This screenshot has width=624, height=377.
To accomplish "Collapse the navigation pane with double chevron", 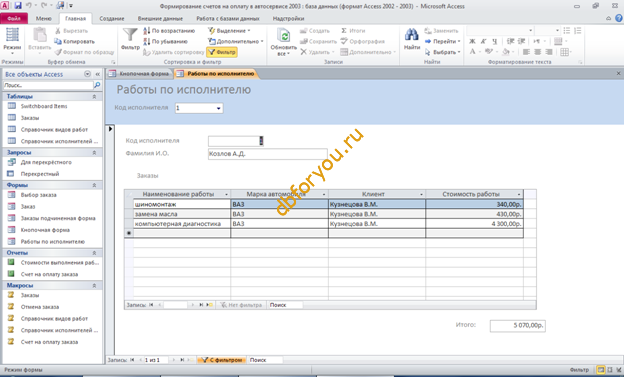I will (98, 74).
